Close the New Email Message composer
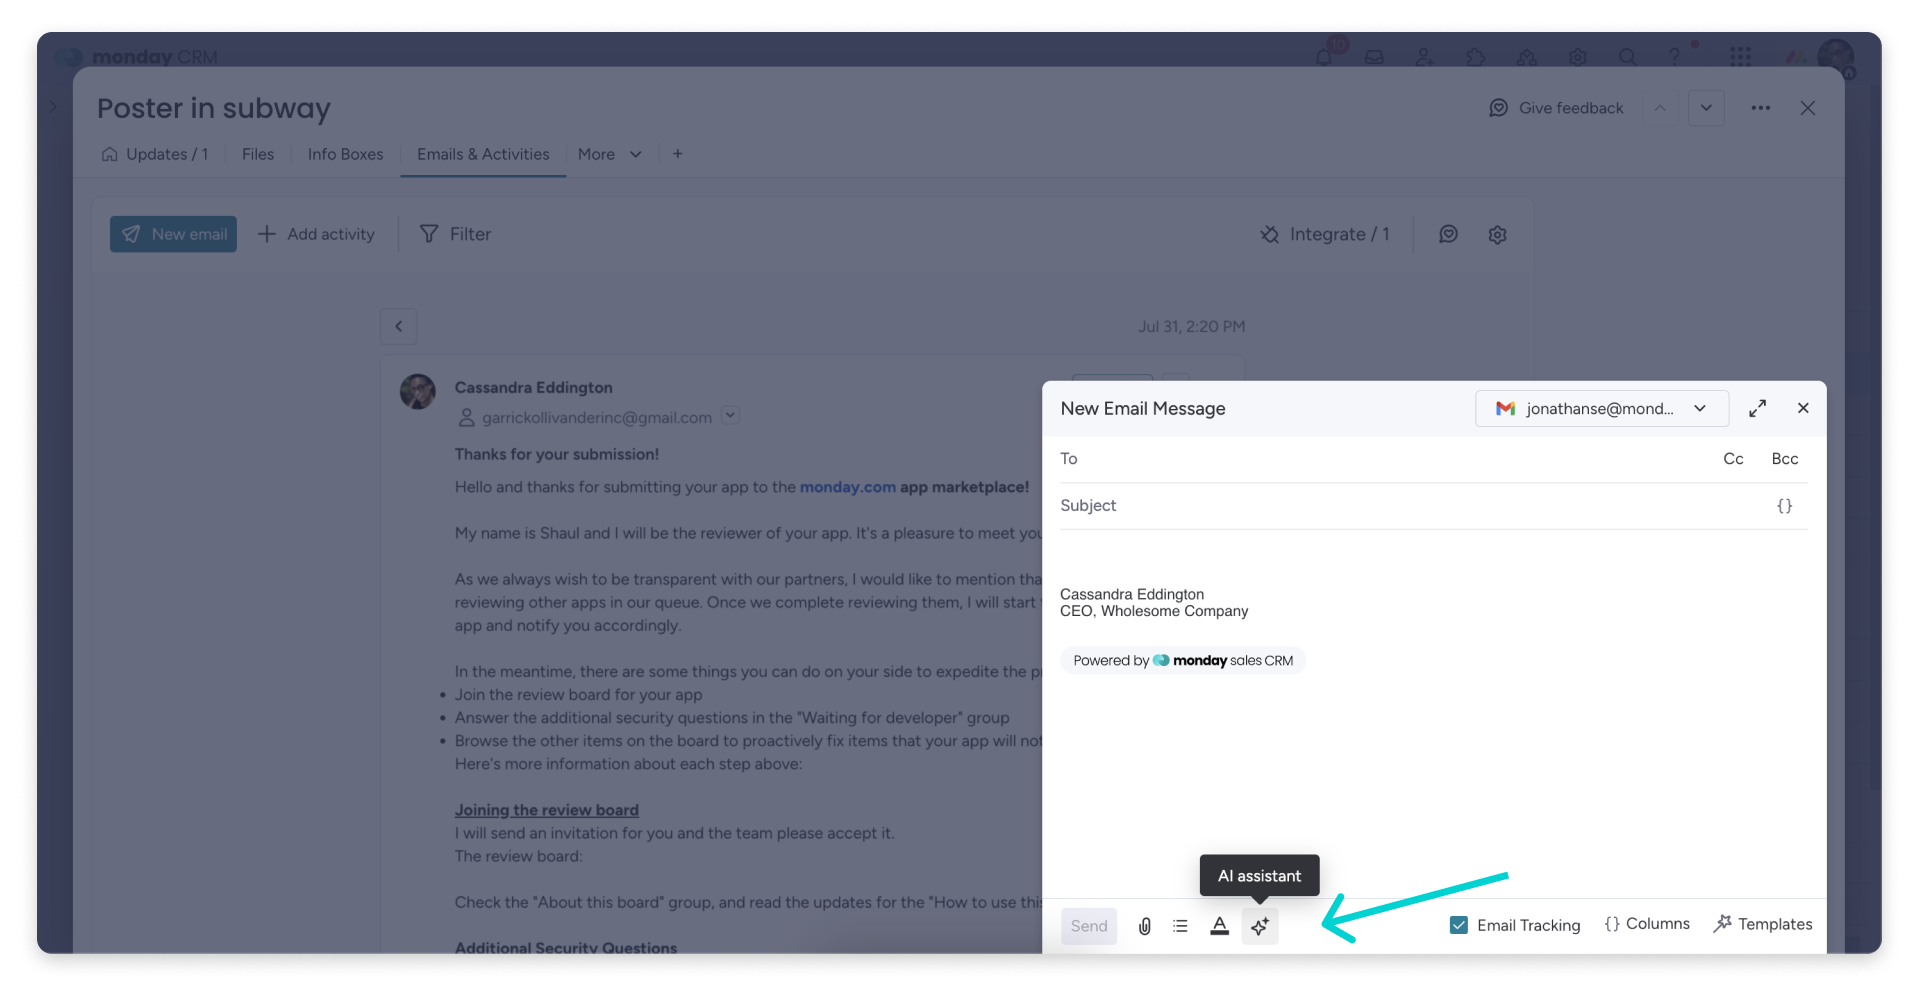The image size is (1920, 986). click(x=1803, y=408)
